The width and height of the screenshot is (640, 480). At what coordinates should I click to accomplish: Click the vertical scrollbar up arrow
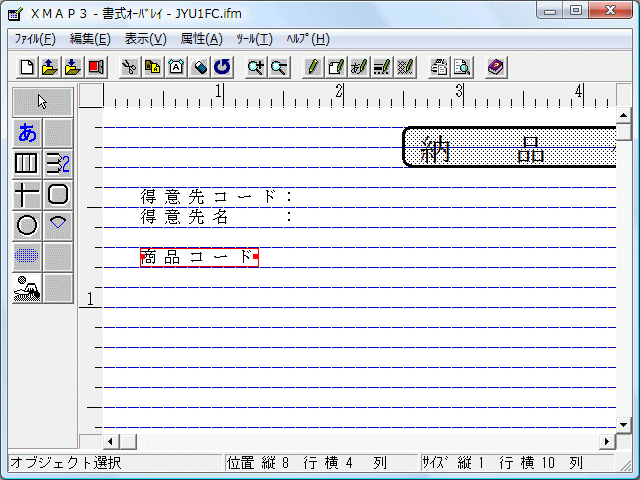point(623,116)
